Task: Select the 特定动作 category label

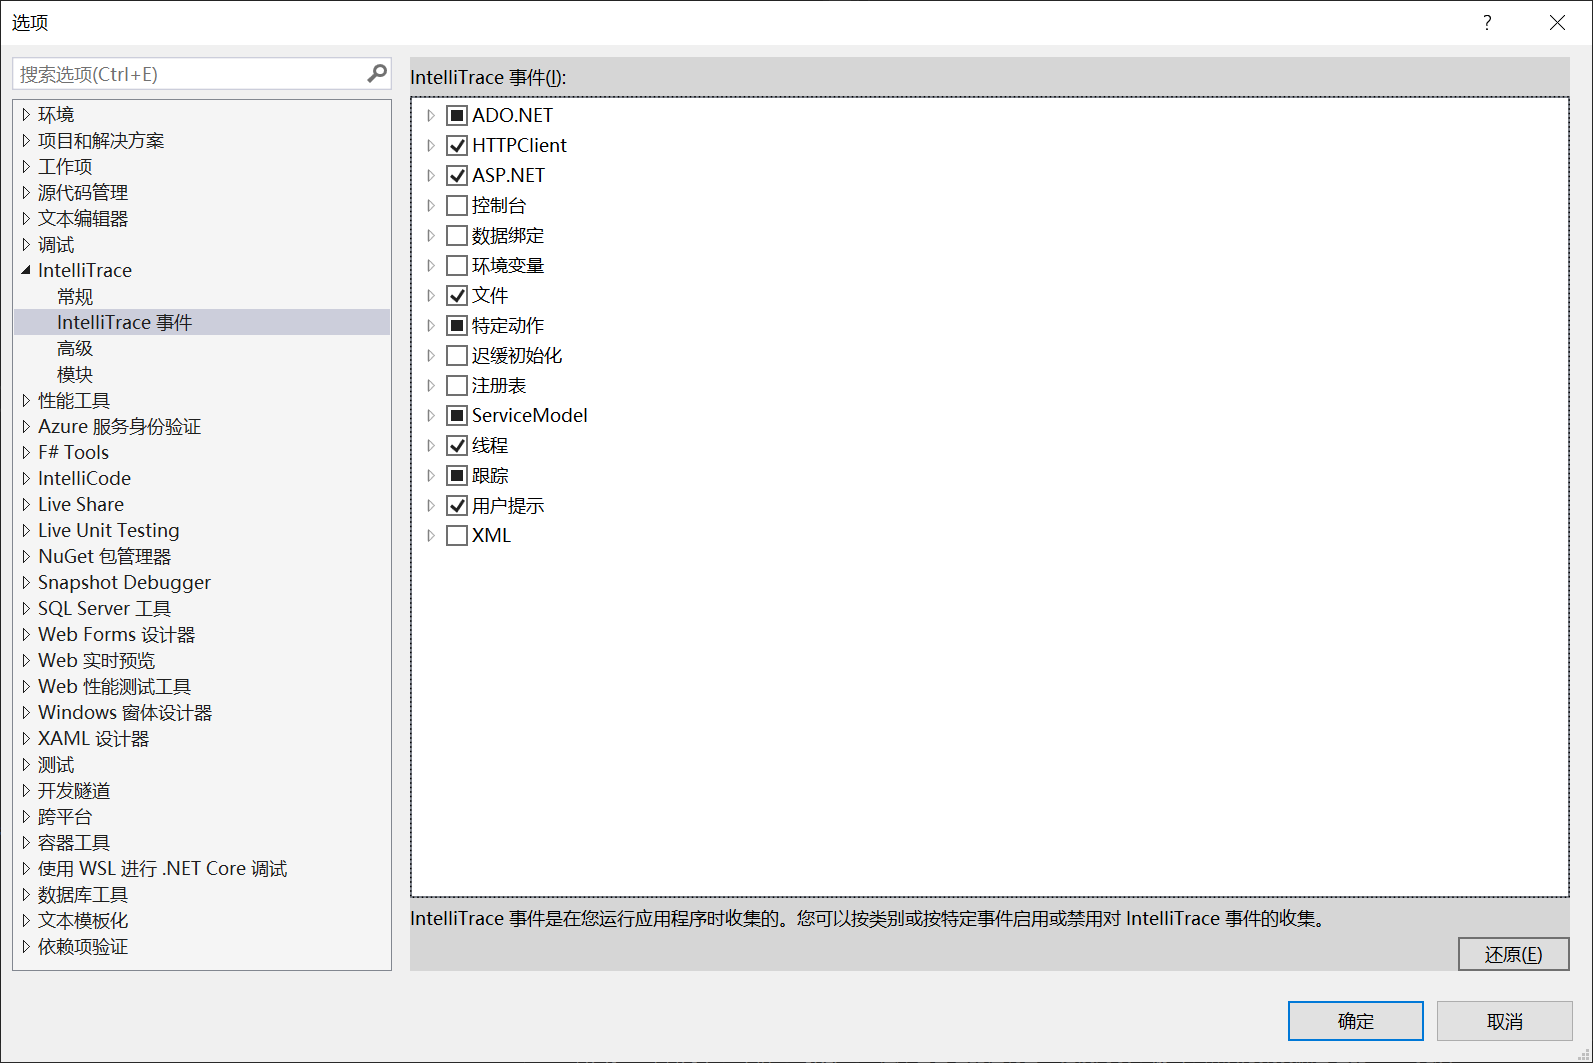Action: click(508, 325)
